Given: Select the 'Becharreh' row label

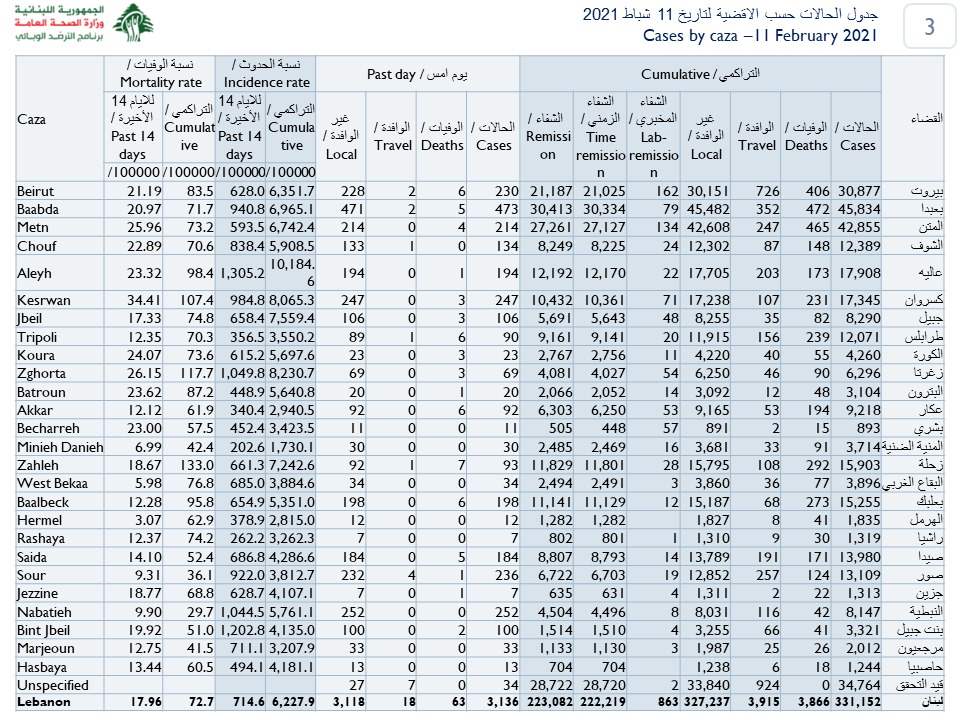Looking at the screenshot, I should 48,428.
